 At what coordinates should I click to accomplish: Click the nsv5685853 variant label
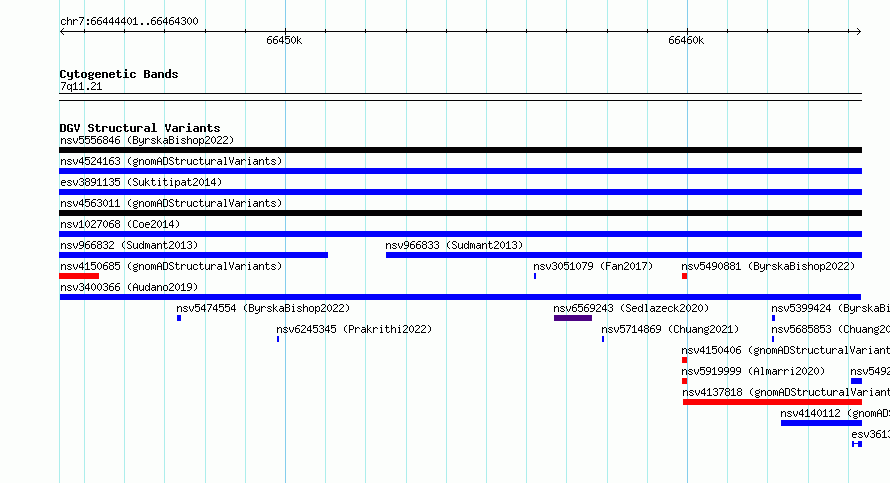click(x=830, y=329)
